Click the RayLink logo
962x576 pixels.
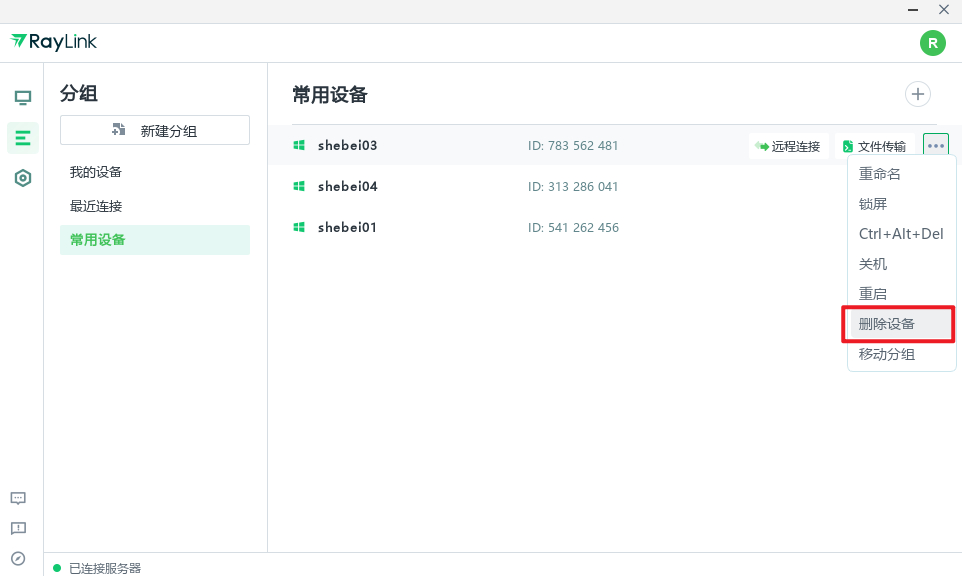click(x=53, y=42)
